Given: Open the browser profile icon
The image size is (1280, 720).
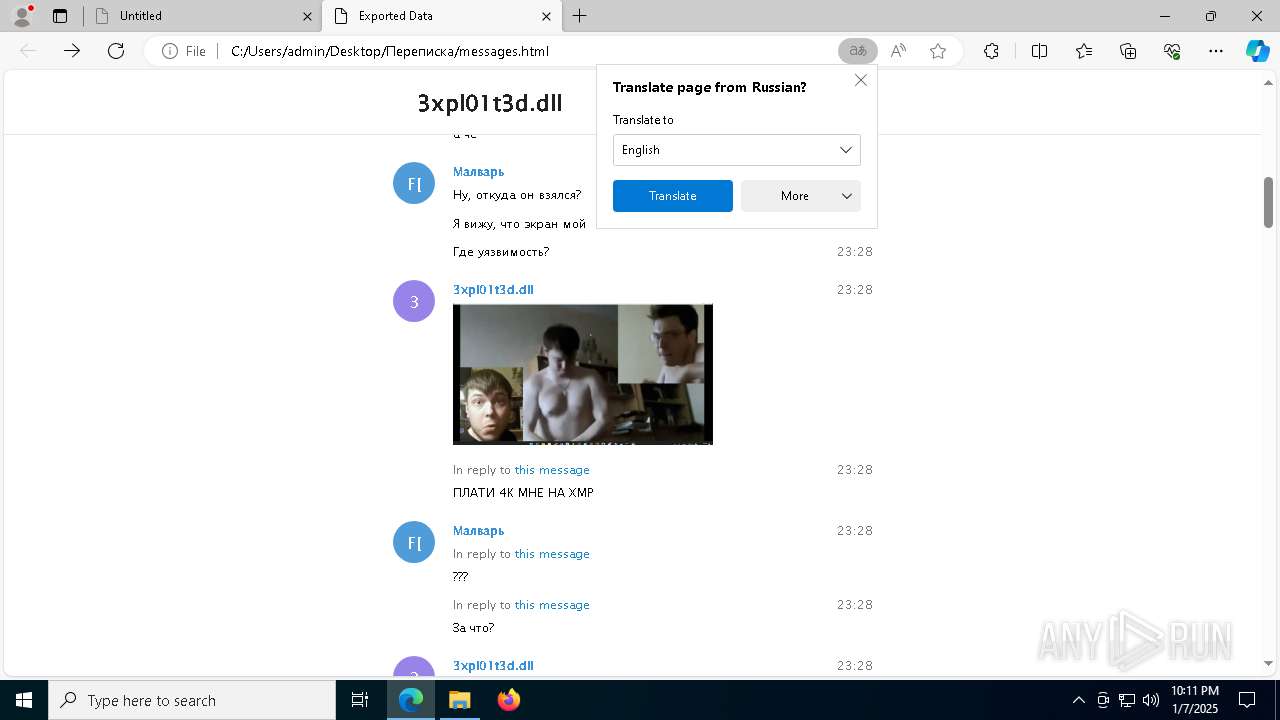Looking at the screenshot, I should [x=21, y=16].
